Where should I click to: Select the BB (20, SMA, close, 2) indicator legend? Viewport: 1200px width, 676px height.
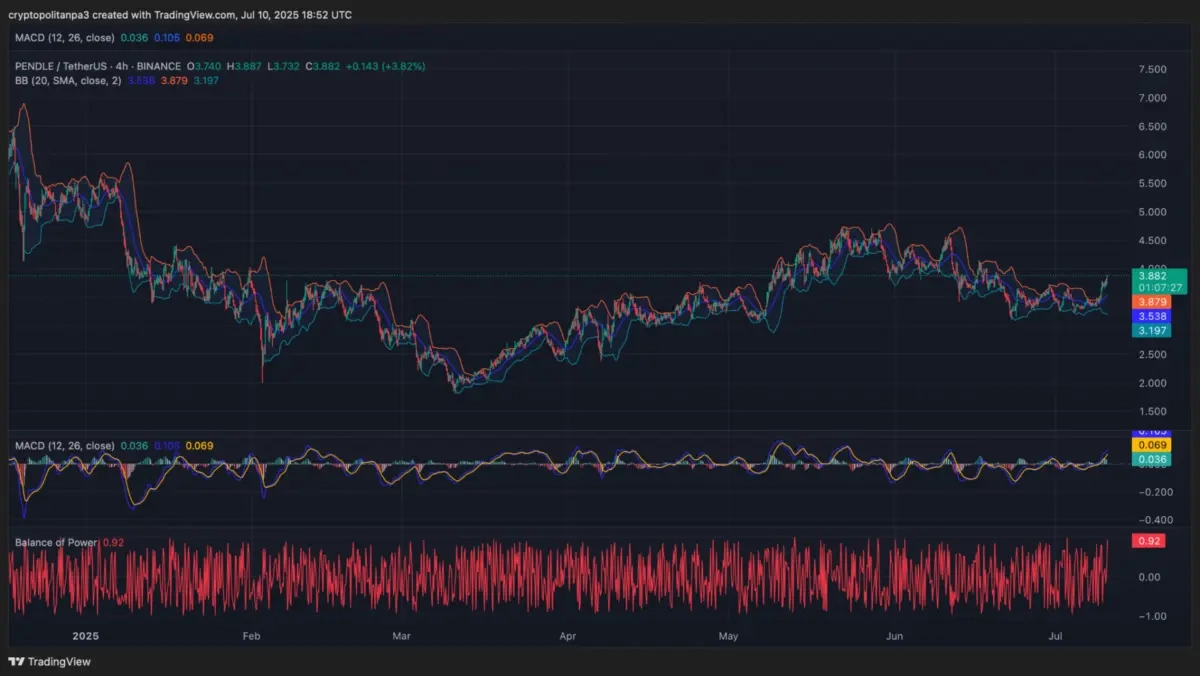(x=68, y=80)
